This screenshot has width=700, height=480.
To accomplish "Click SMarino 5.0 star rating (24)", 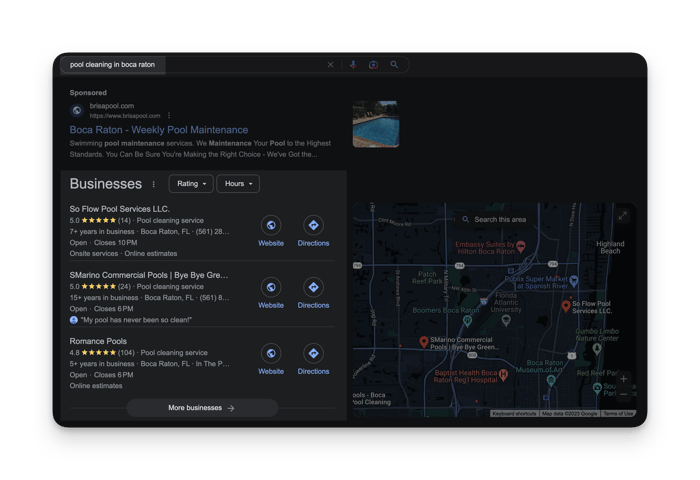I will 100,287.
